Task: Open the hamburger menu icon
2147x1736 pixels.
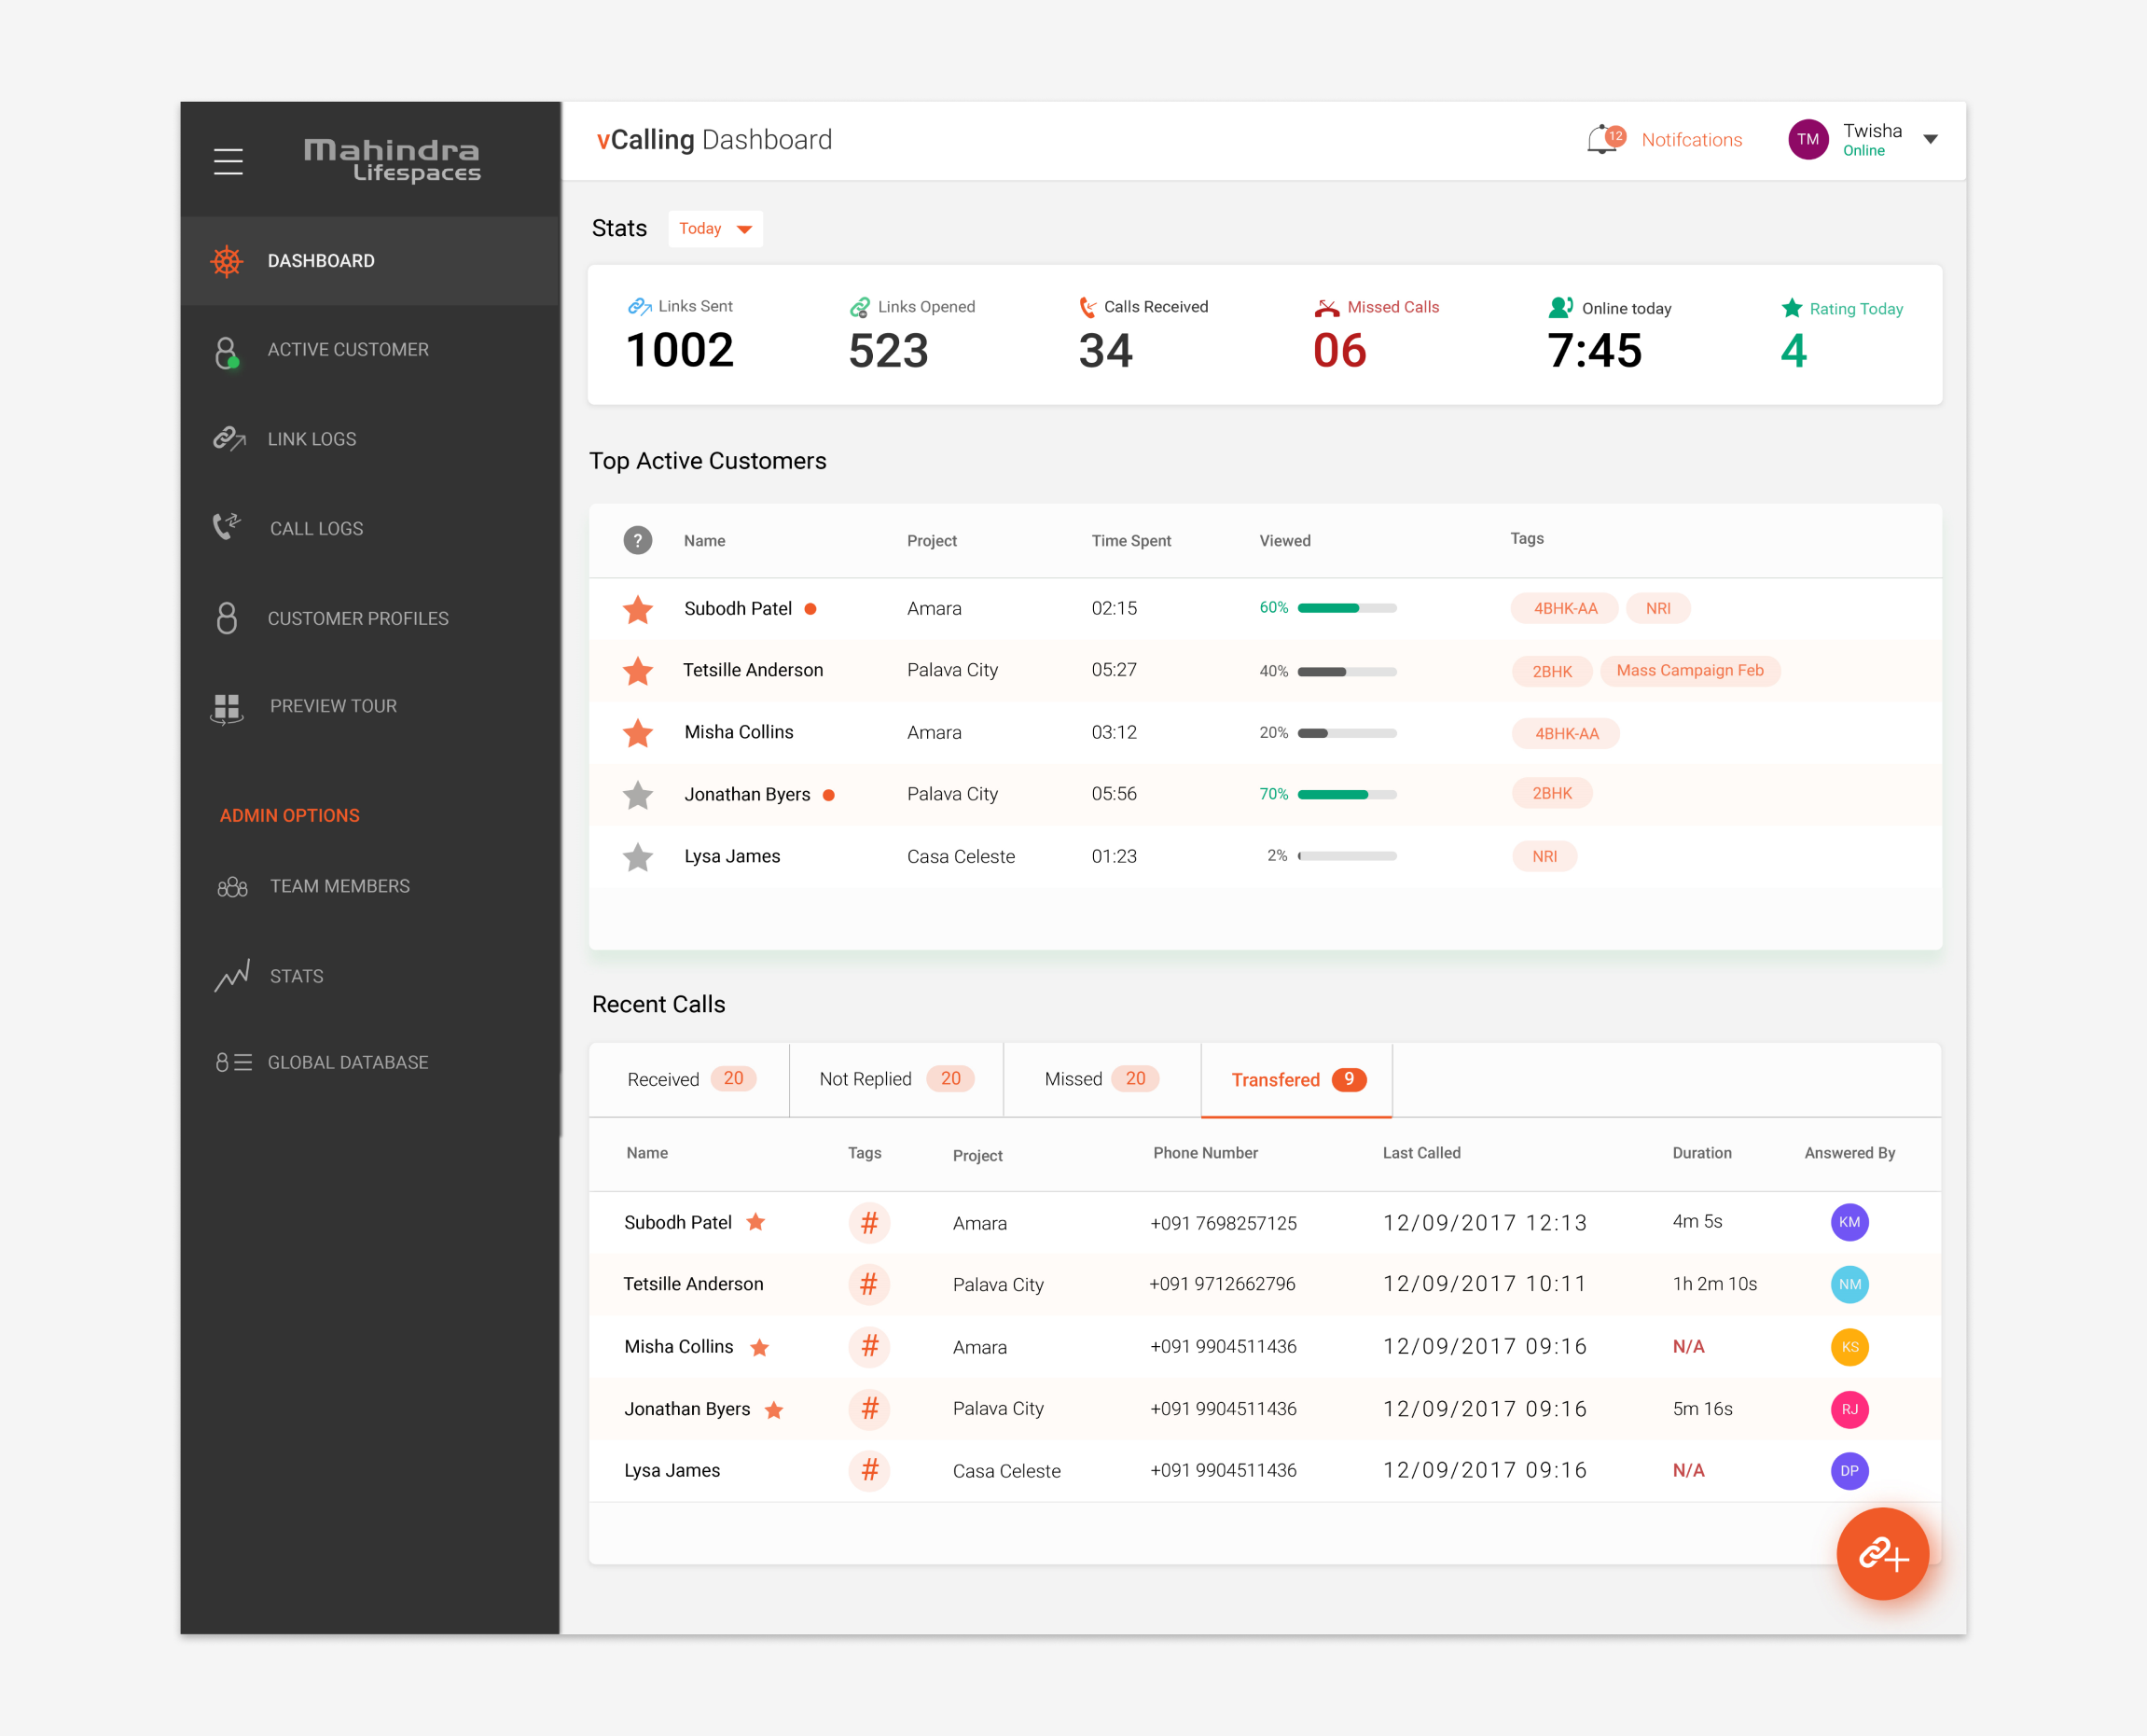Action: [228, 161]
